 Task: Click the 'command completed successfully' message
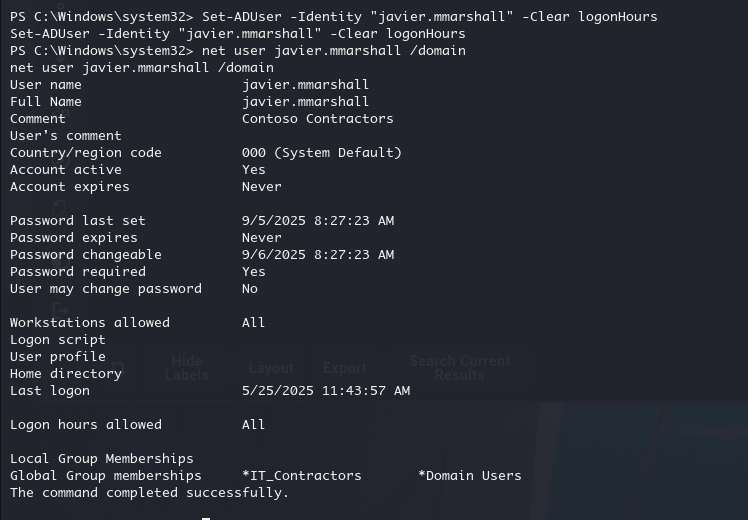149,493
